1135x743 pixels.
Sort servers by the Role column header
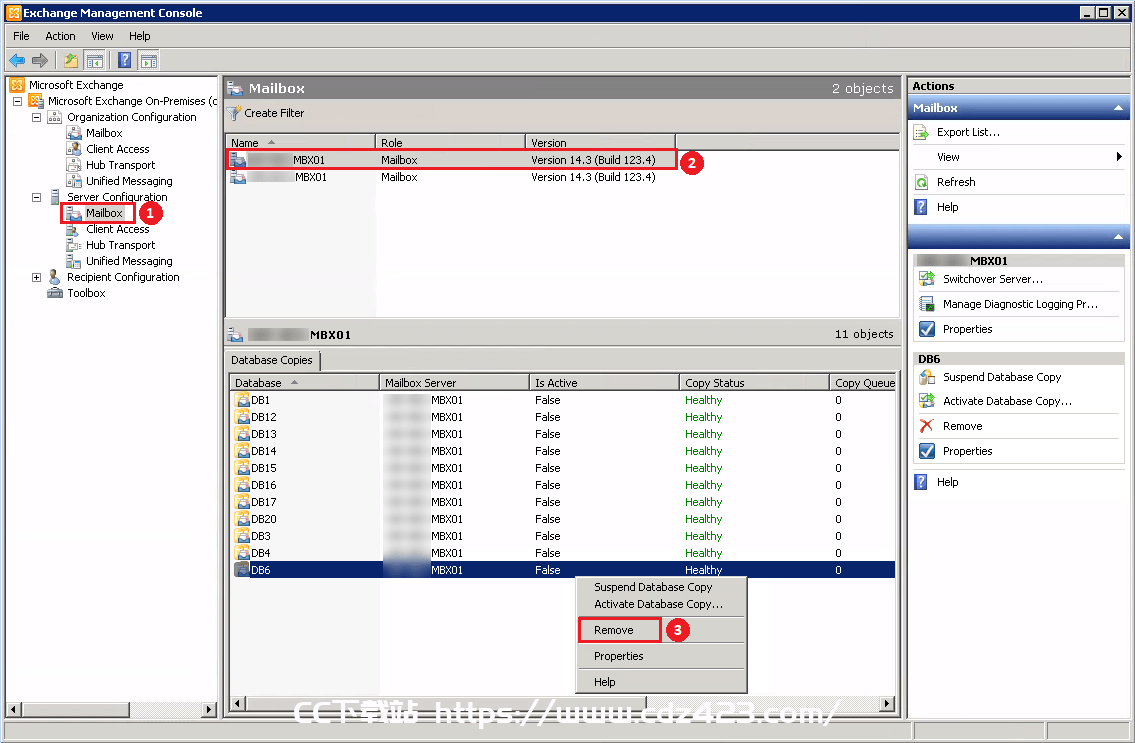(x=450, y=143)
